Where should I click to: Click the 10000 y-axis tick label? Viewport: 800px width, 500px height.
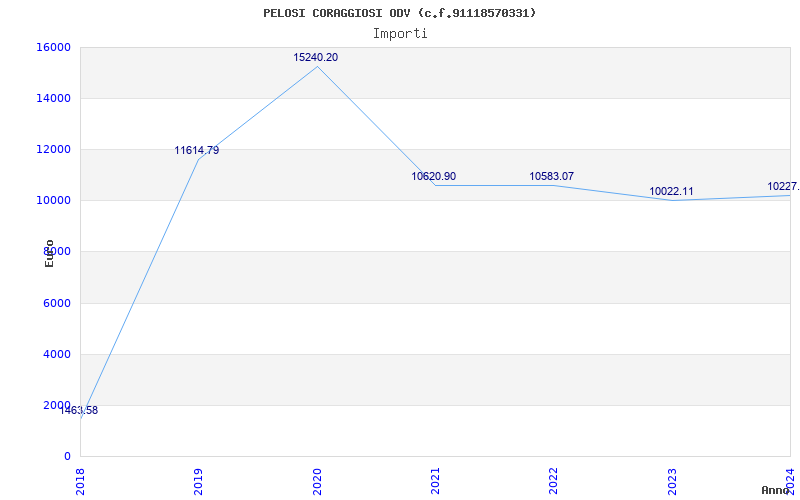click(x=53, y=201)
